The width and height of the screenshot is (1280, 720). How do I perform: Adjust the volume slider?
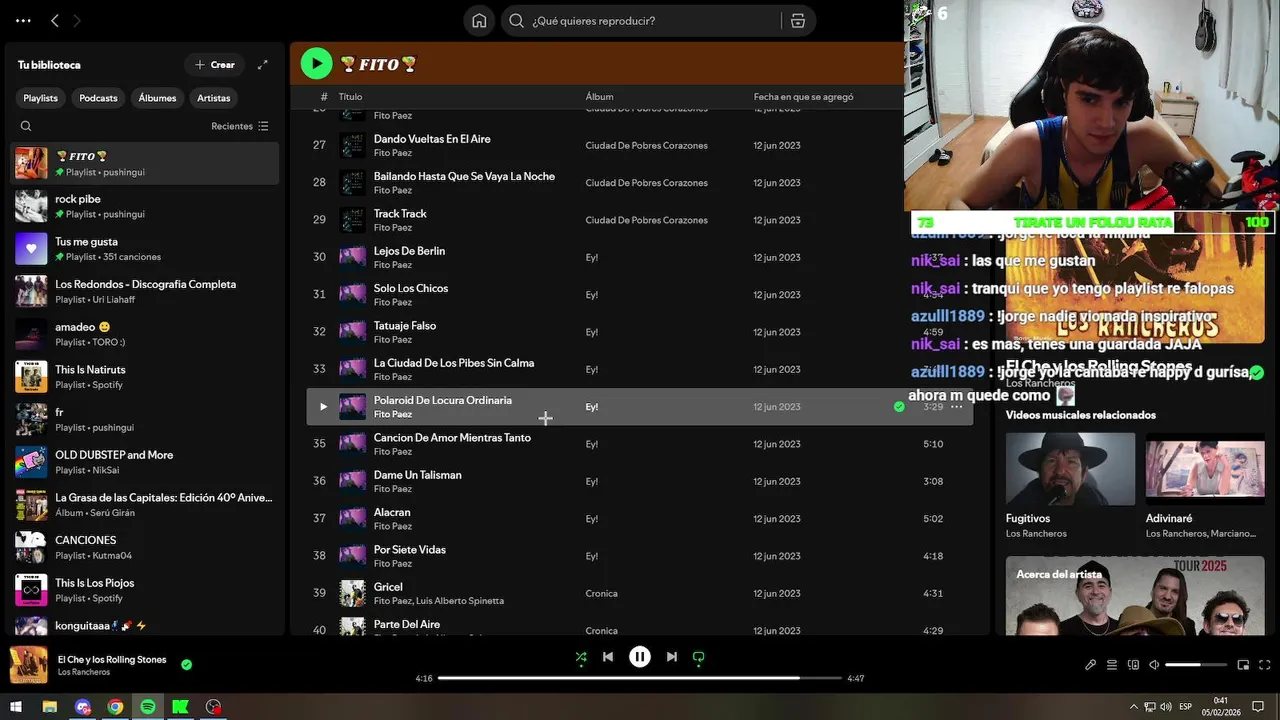tap(1196, 665)
